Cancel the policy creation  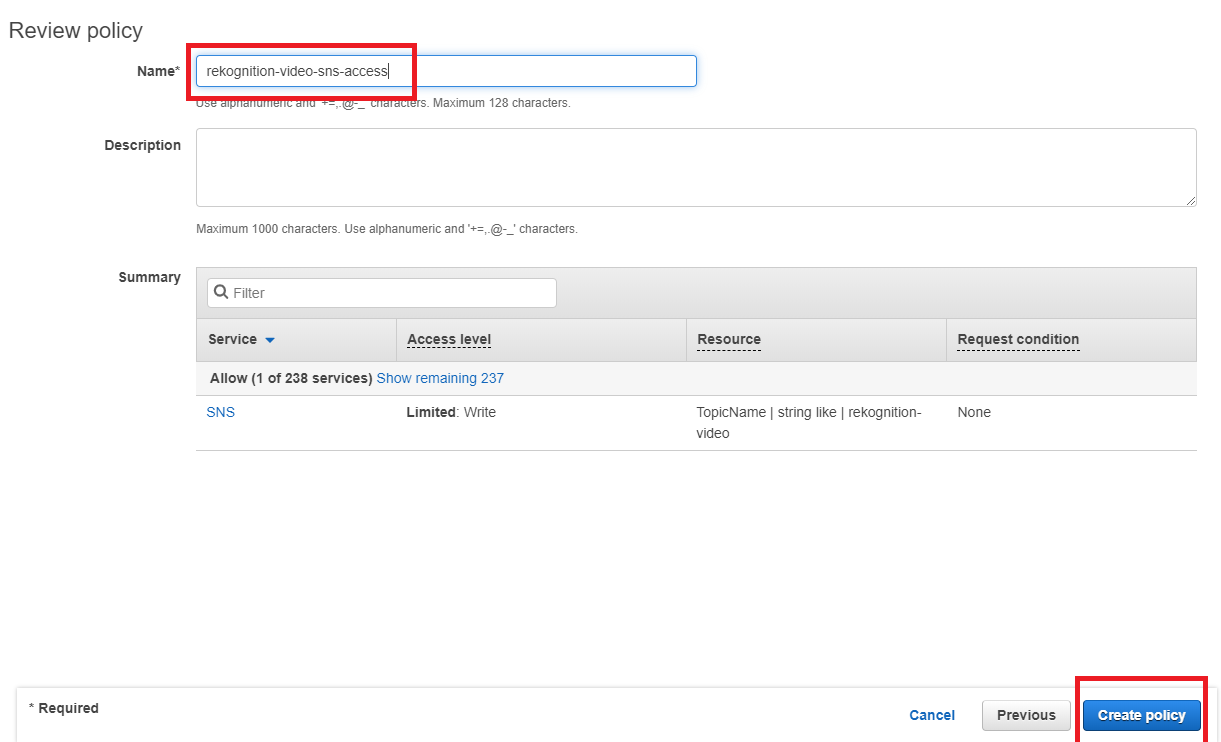coord(932,715)
